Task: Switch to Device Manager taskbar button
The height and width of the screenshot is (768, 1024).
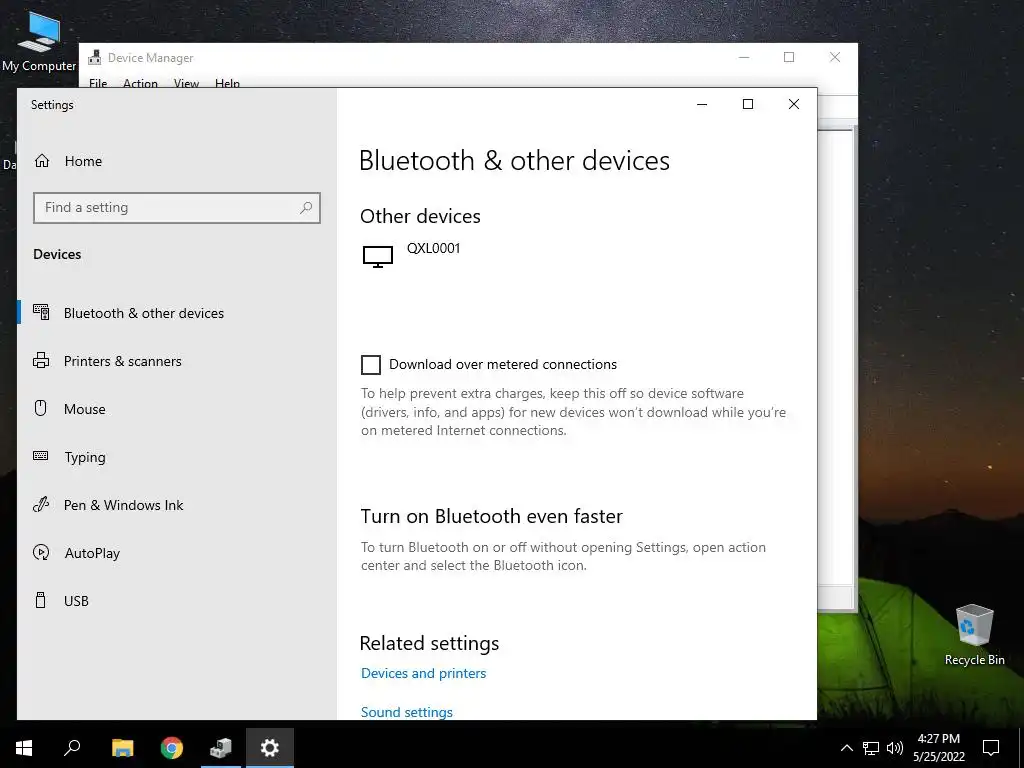Action: pyautogui.click(x=221, y=748)
